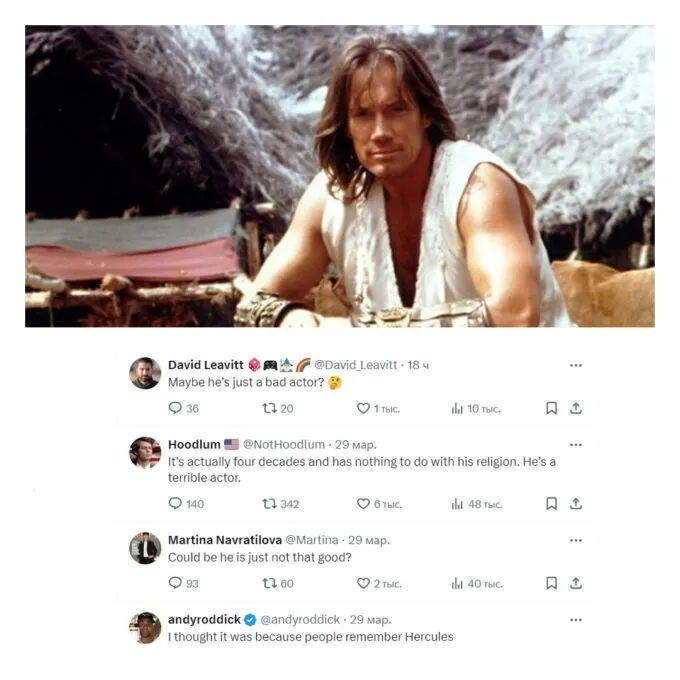Reply to Hoodlum's tweet
The width and height of the screenshot is (680, 680).
(x=175, y=503)
